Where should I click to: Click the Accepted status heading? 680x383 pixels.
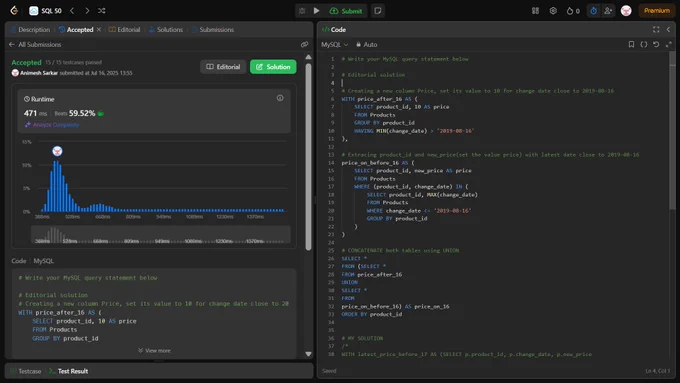[x=26, y=62]
